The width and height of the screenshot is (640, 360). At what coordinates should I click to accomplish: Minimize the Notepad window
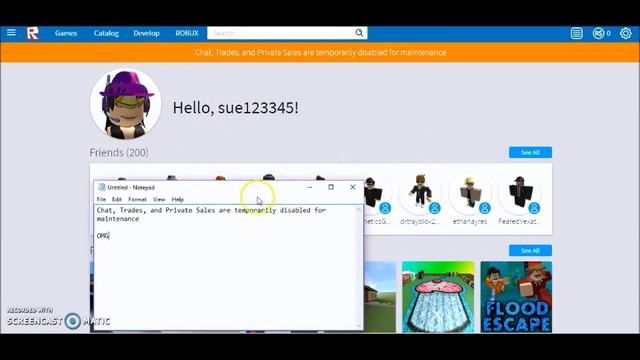click(x=309, y=187)
